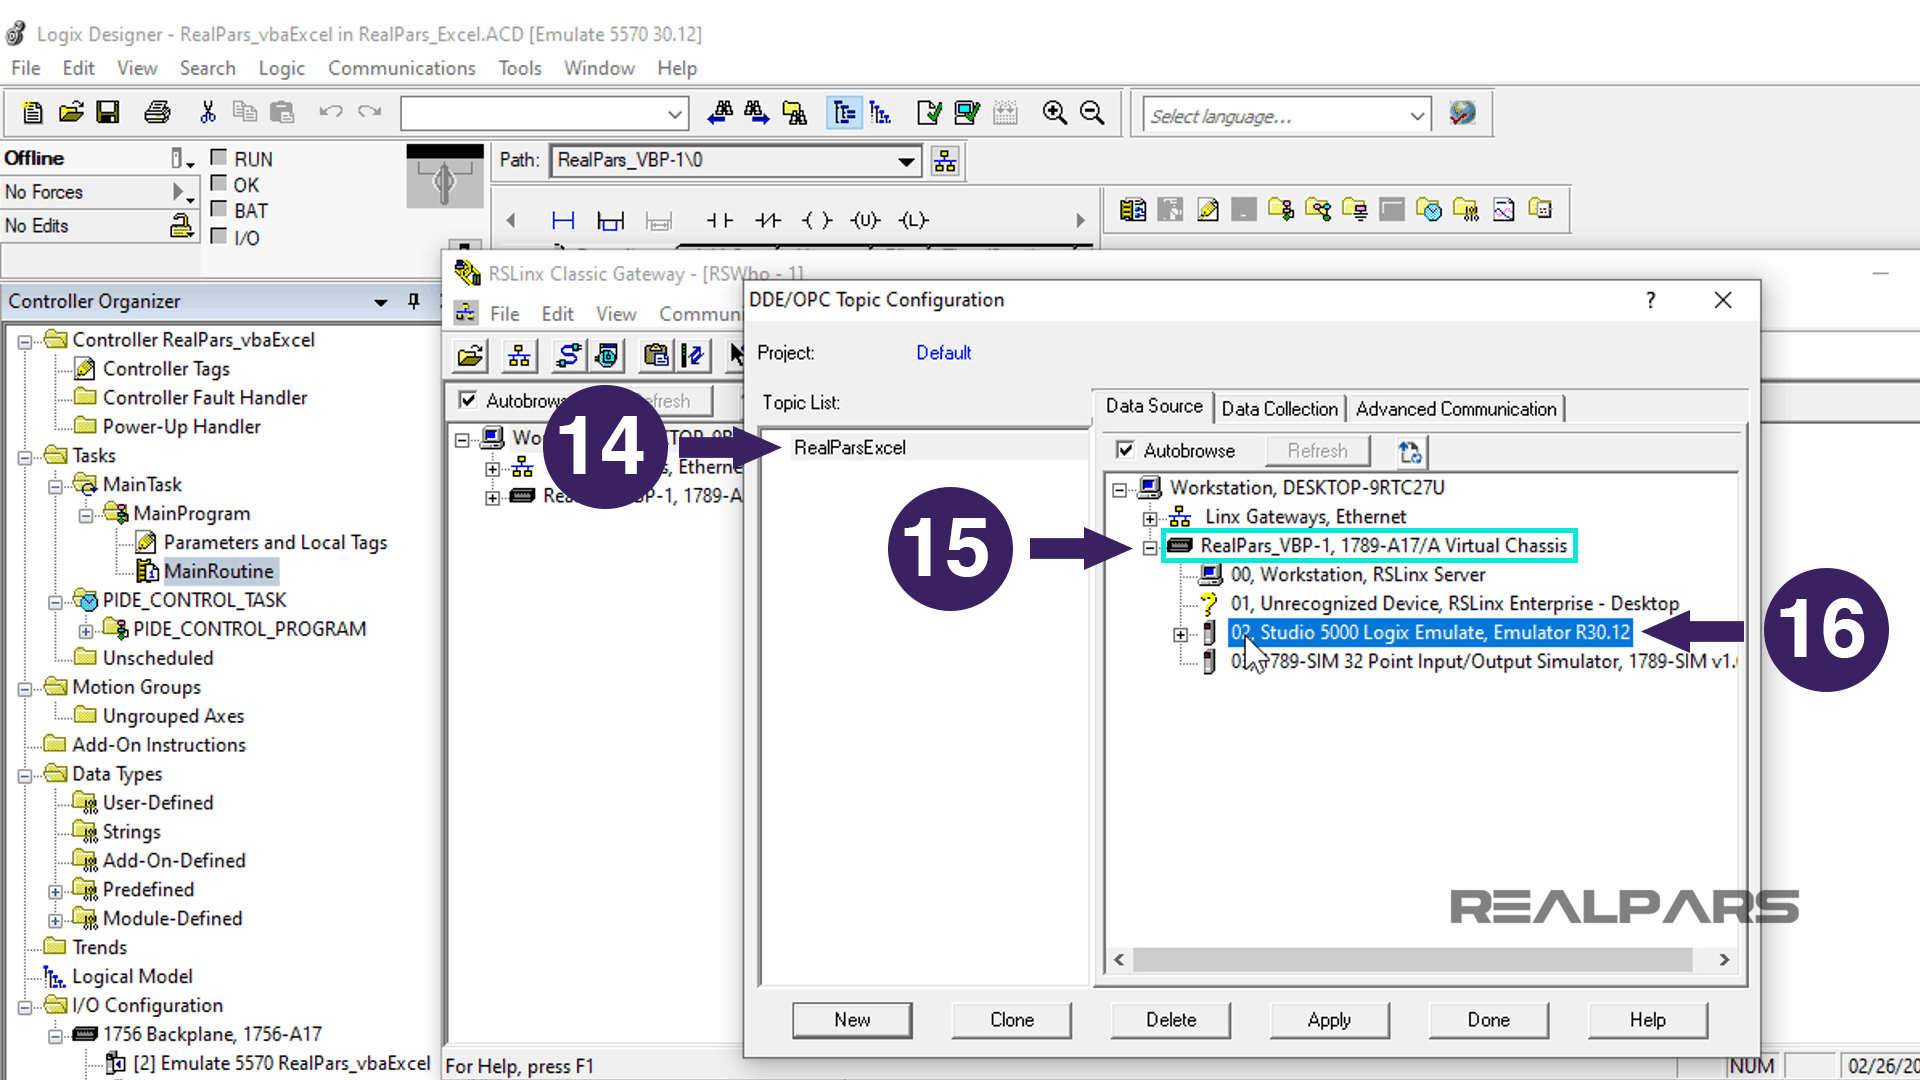The image size is (1920, 1080).
Task: Select RealParsExcel in Topic List
Action: point(850,448)
